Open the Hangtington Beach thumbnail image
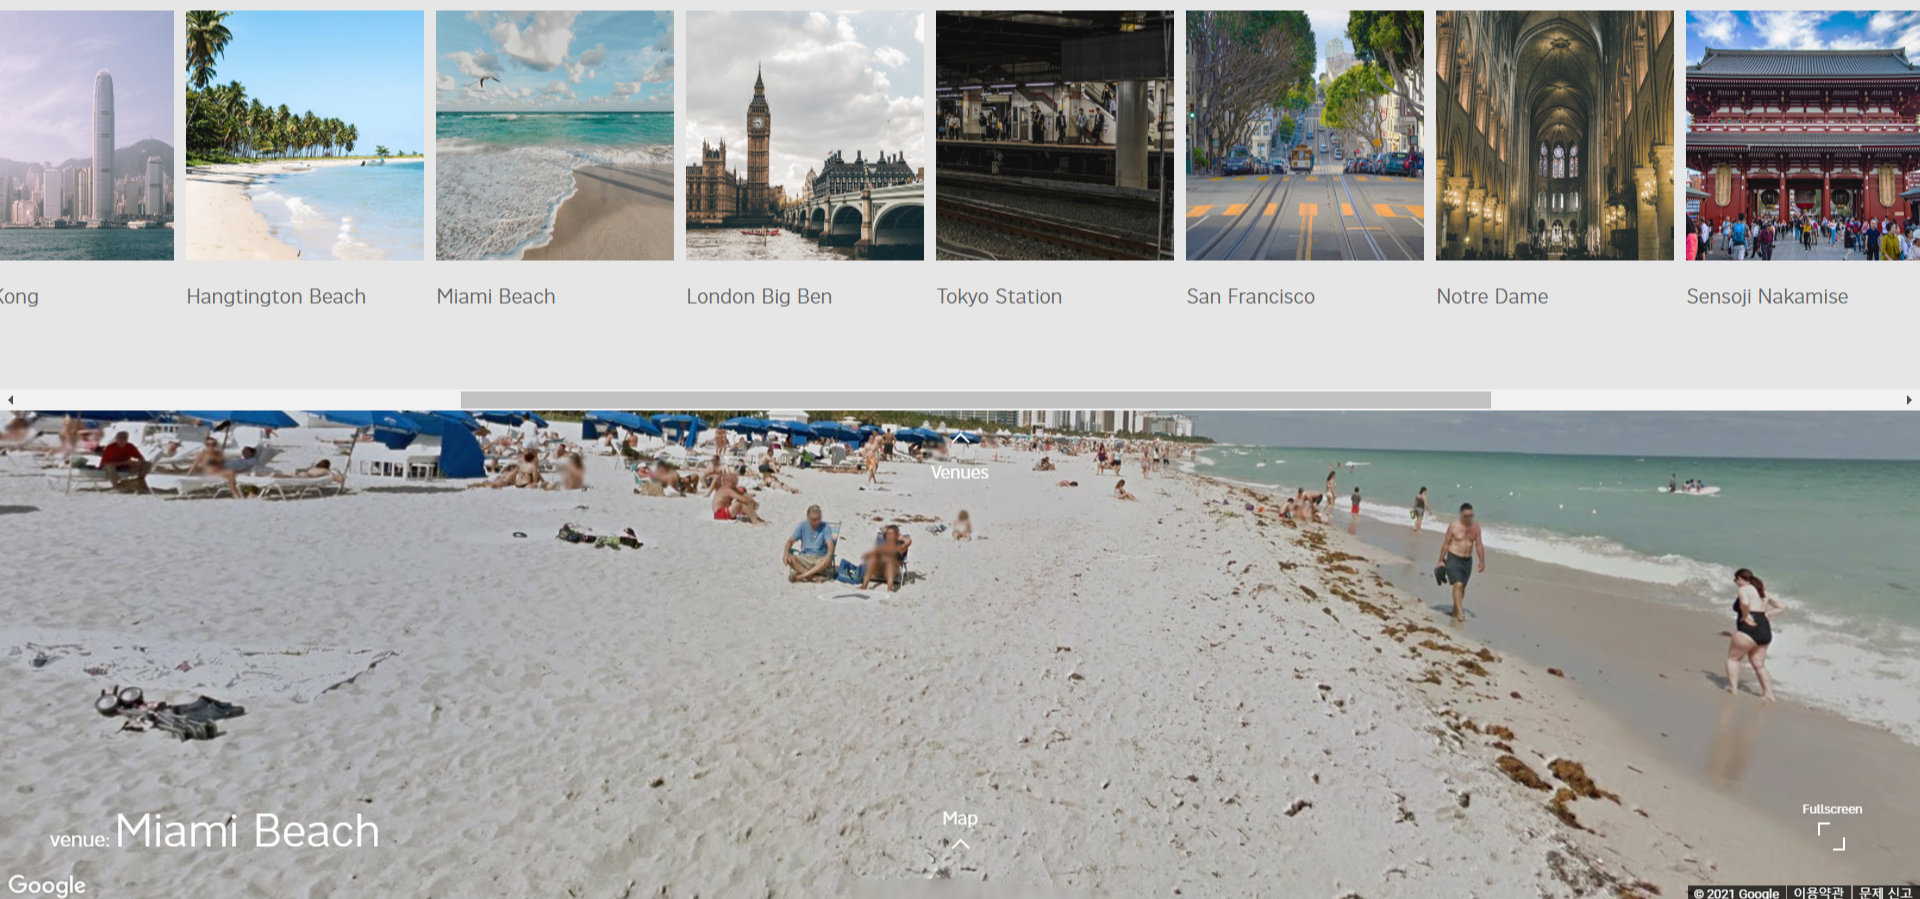The height and width of the screenshot is (899, 1920). tap(305, 136)
